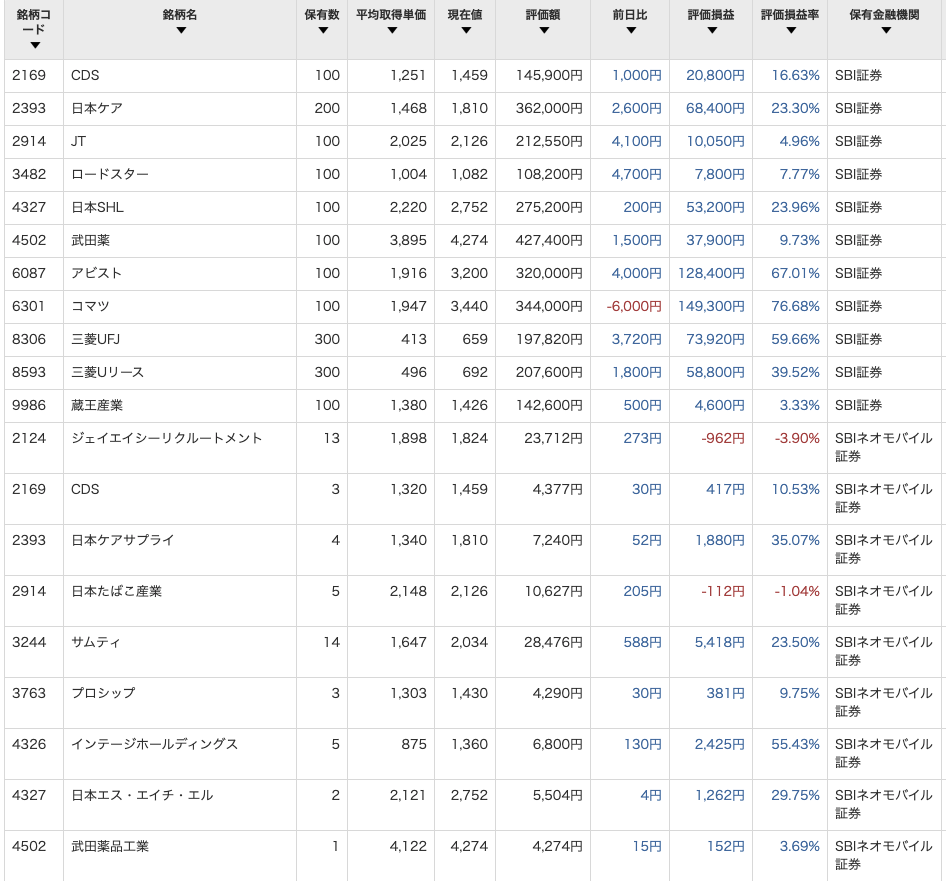Click stock code 9986

(29, 406)
